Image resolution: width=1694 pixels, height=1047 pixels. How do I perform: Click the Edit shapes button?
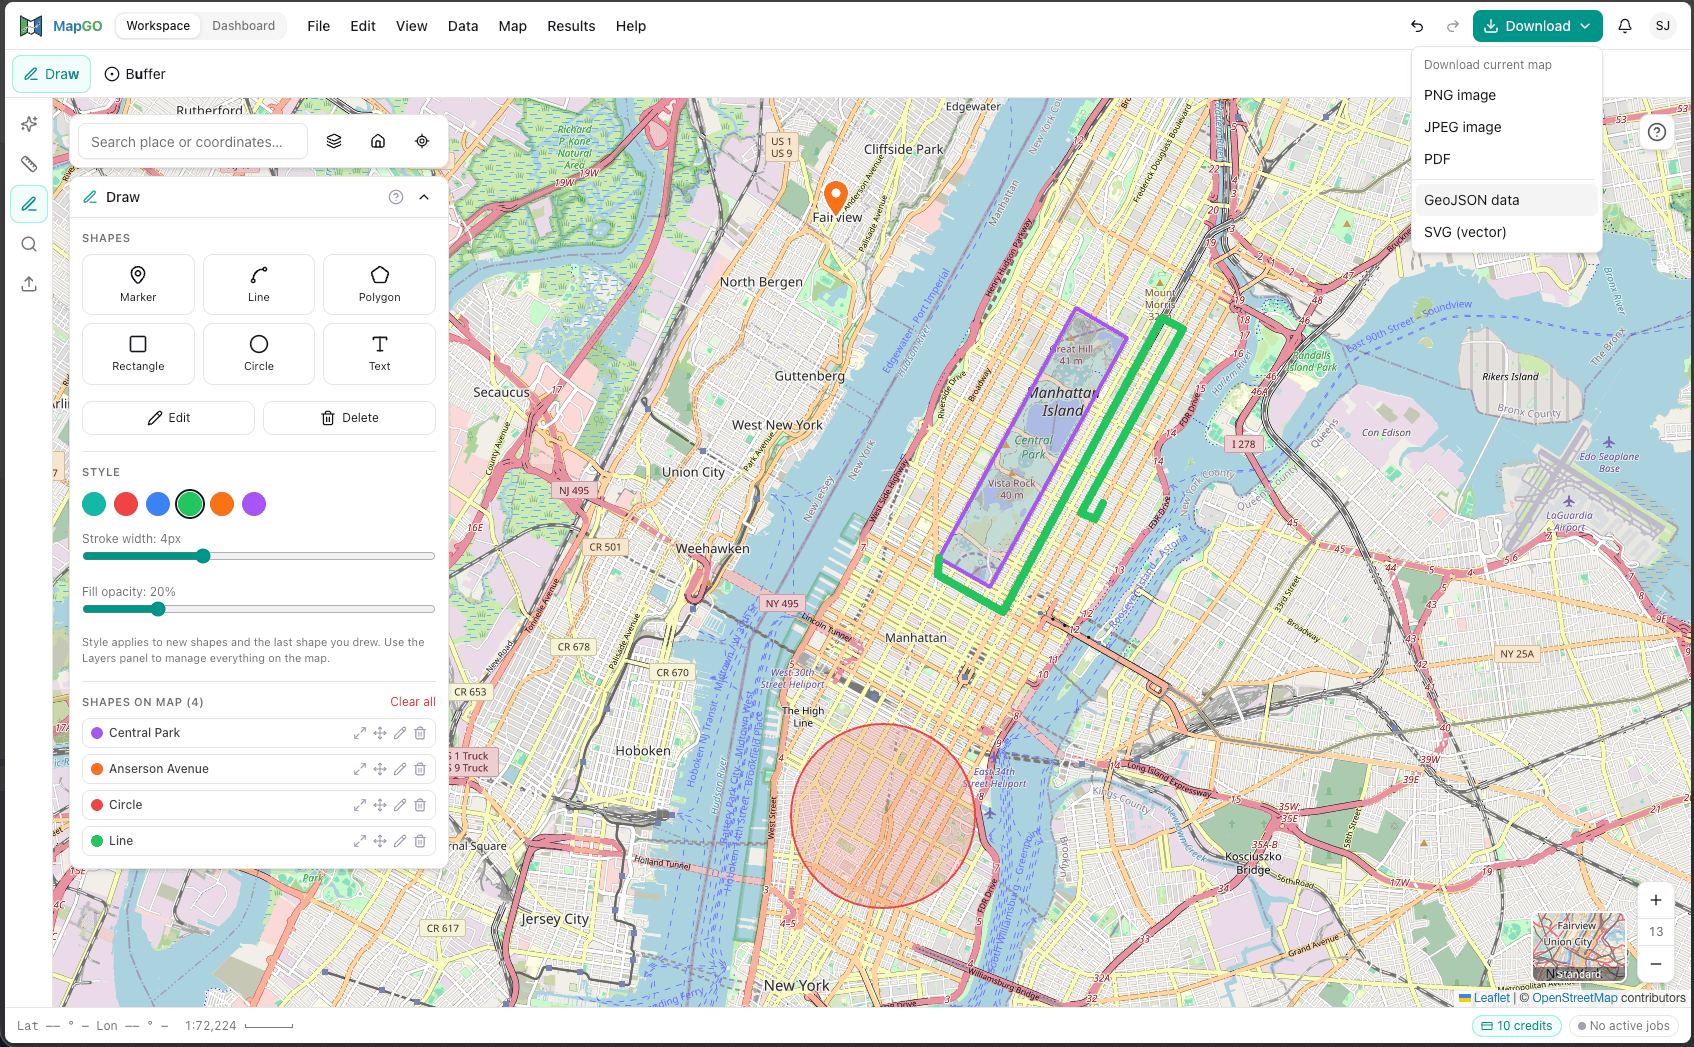pyautogui.click(x=168, y=418)
